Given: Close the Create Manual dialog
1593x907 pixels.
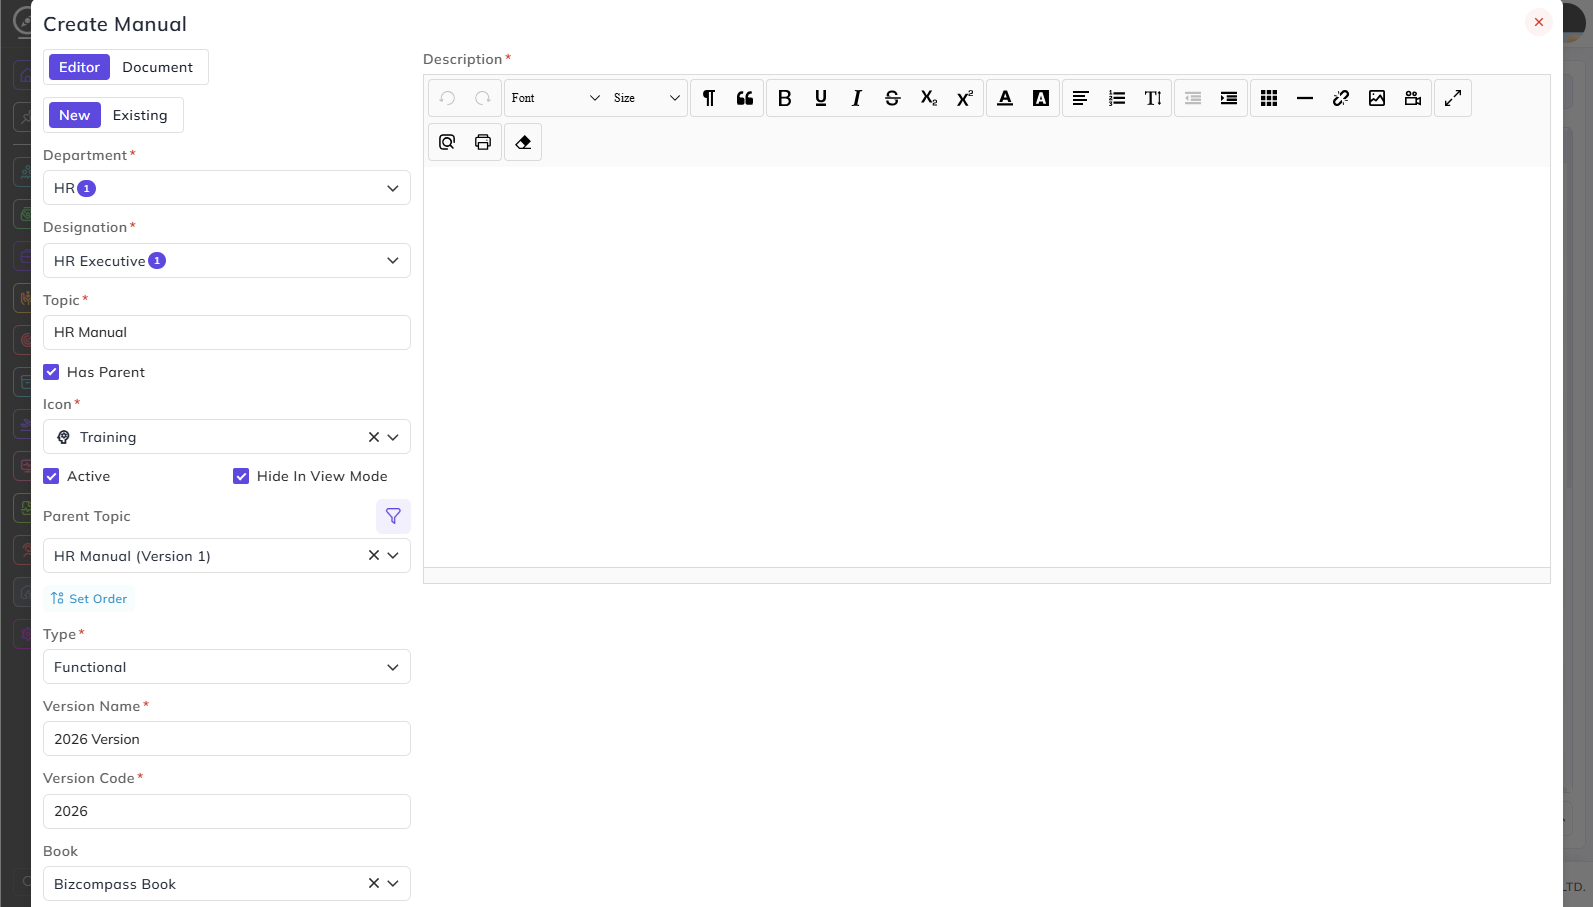Looking at the screenshot, I should [x=1539, y=22].
